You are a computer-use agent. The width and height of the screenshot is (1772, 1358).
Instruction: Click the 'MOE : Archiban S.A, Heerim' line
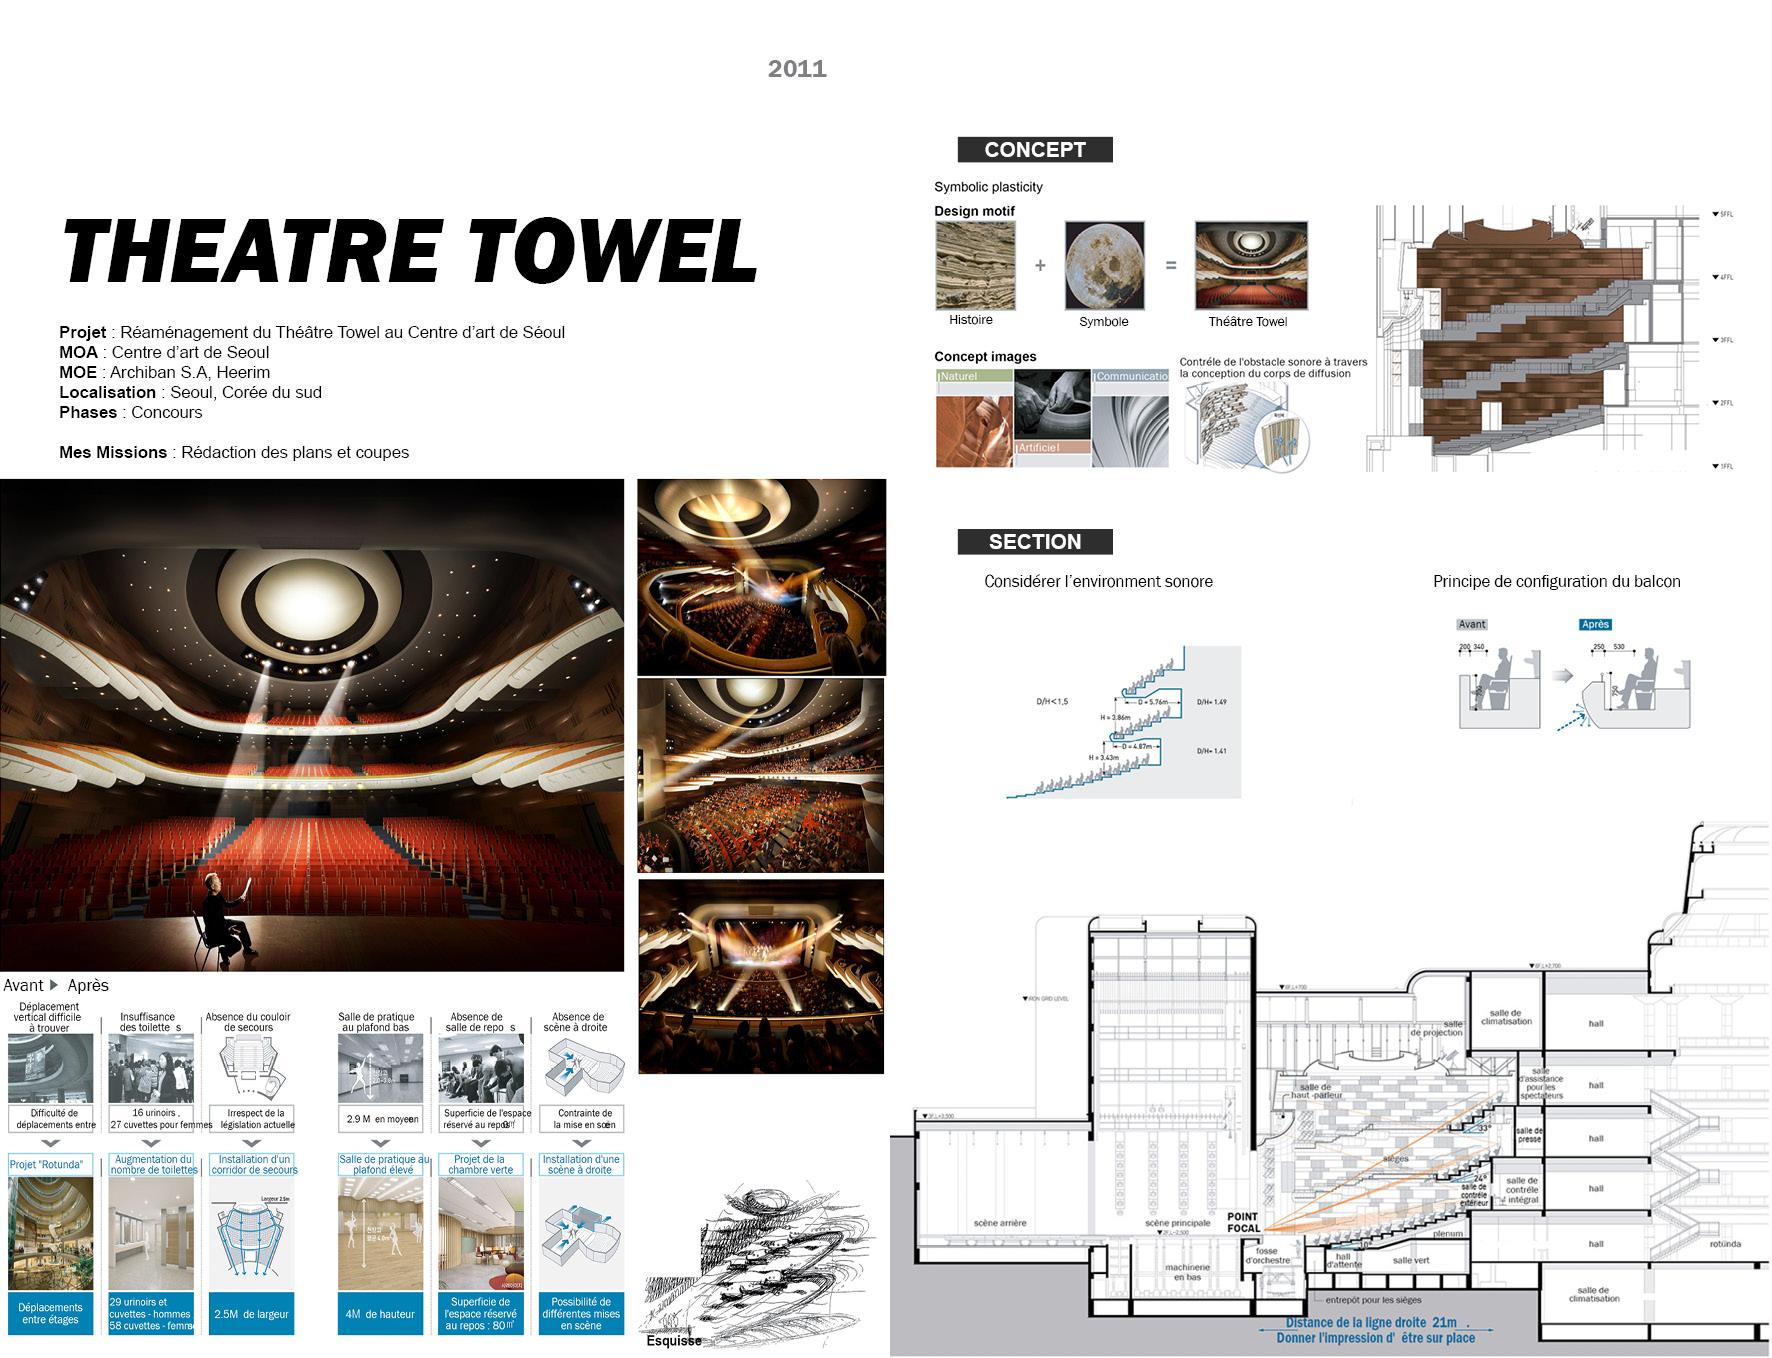(165, 372)
